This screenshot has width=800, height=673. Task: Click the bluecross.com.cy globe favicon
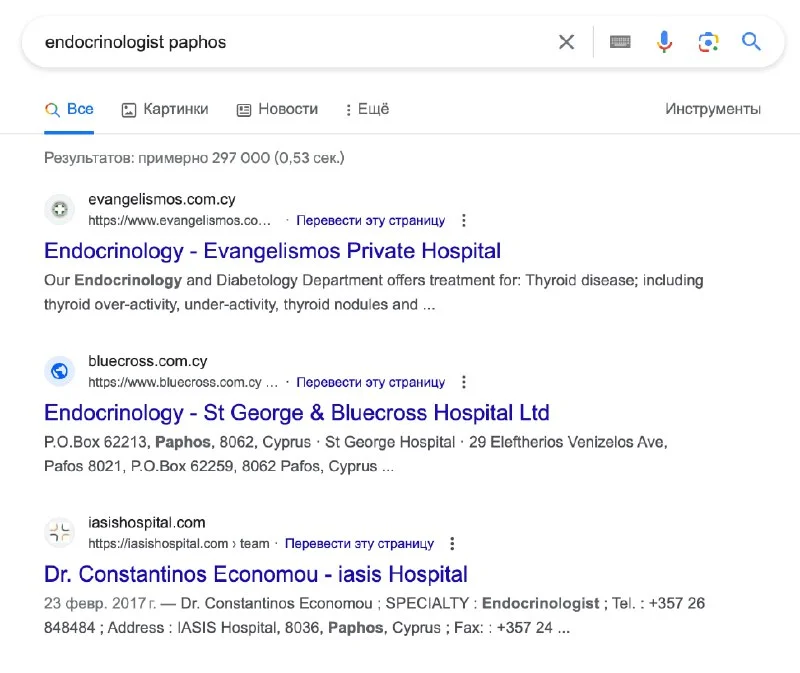[x=60, y=371]
